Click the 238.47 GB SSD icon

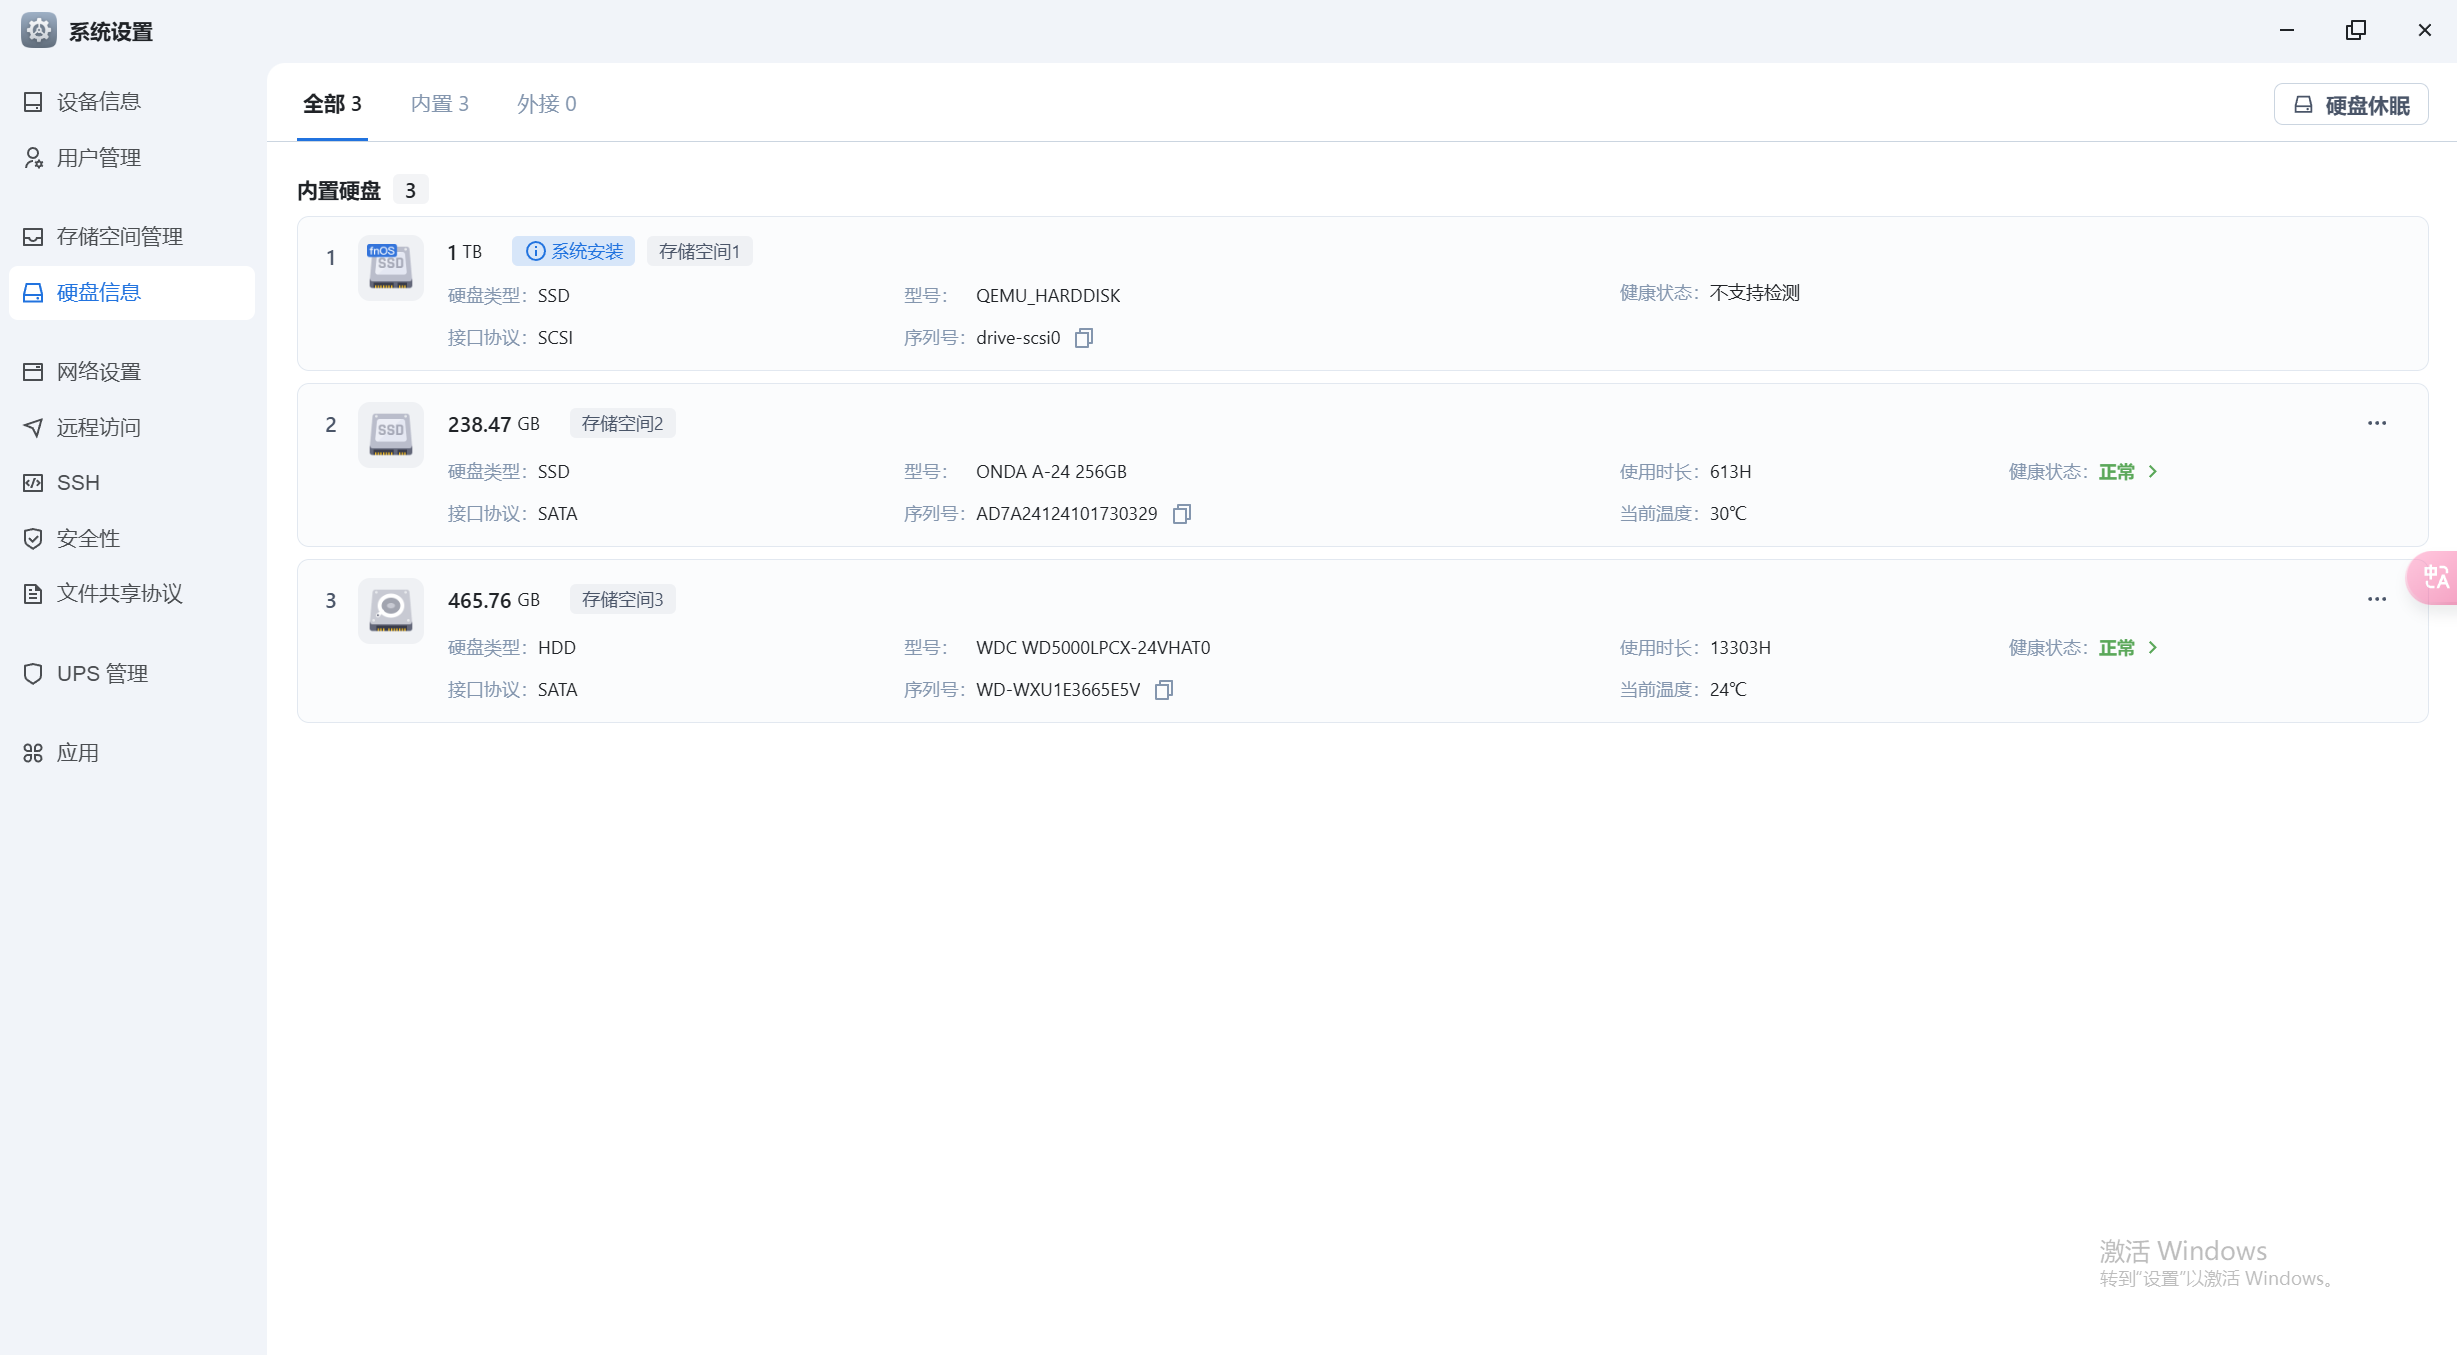(390, 434)
